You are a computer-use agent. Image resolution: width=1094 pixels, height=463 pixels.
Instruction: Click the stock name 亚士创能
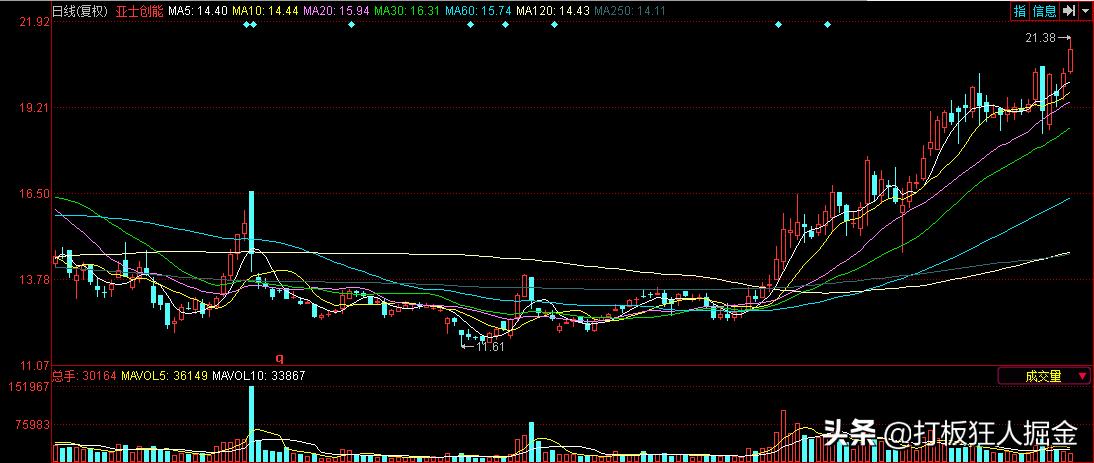click(x=140, y=11)
